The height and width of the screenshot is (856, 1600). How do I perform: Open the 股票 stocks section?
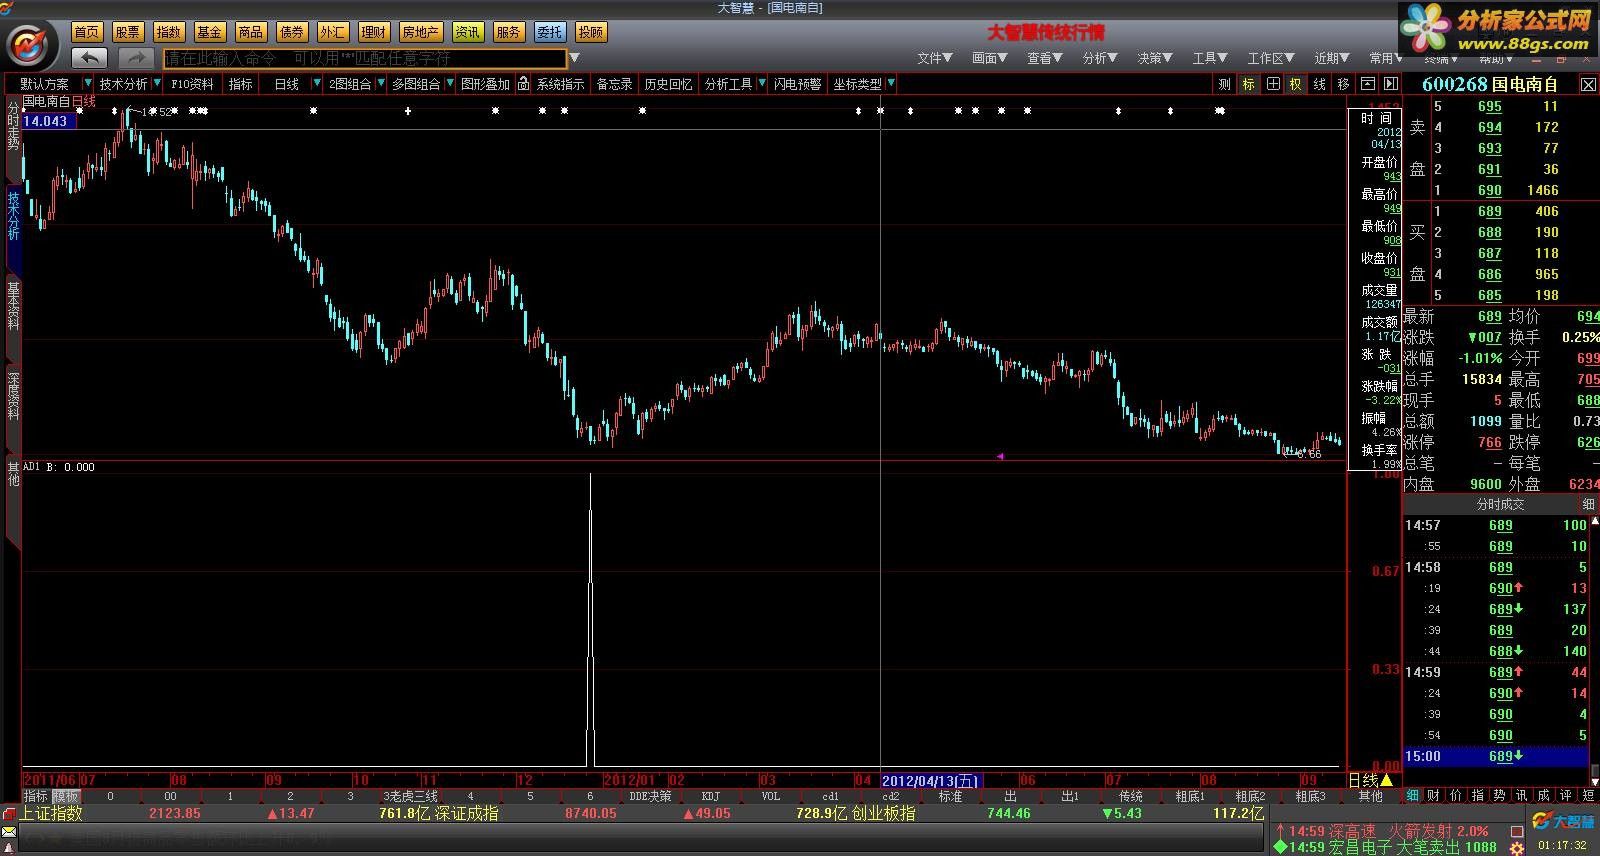[x=128, y=32]
